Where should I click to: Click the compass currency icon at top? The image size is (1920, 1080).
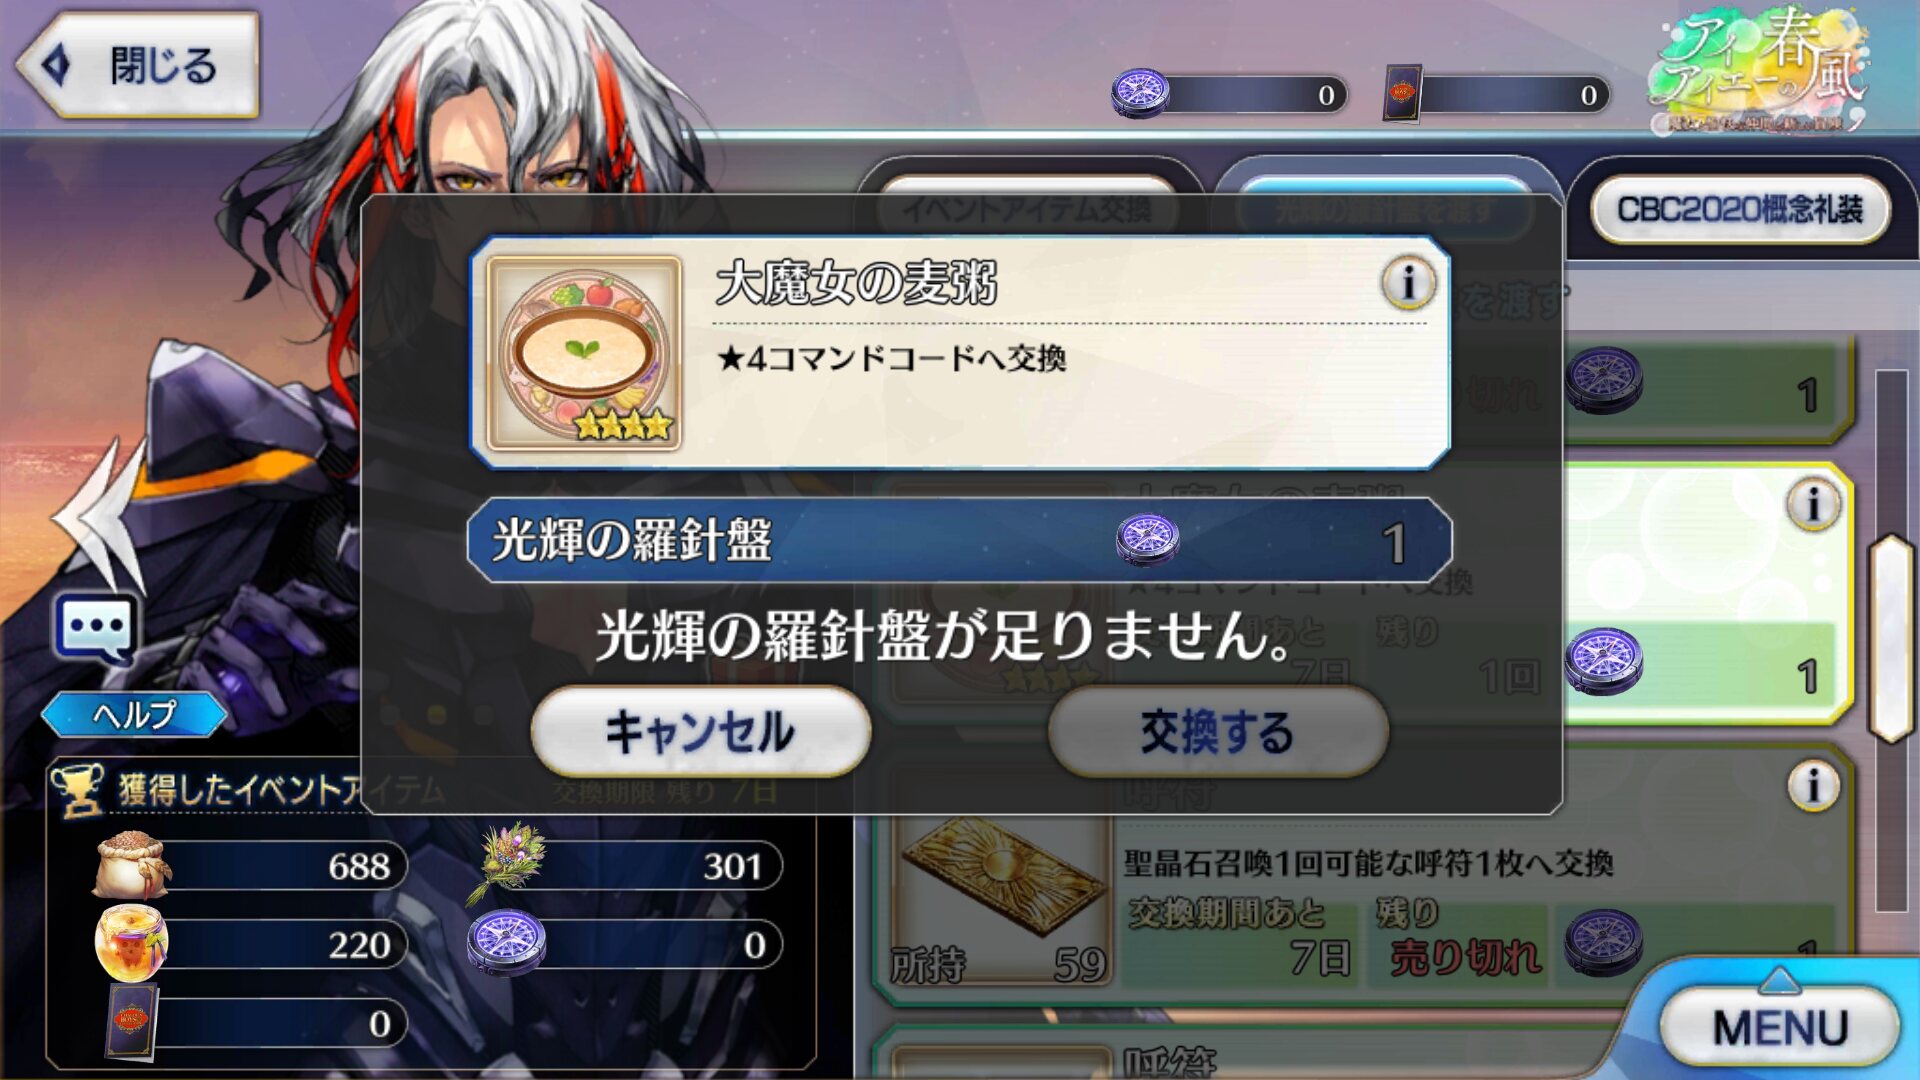(x=1141, y=94)
